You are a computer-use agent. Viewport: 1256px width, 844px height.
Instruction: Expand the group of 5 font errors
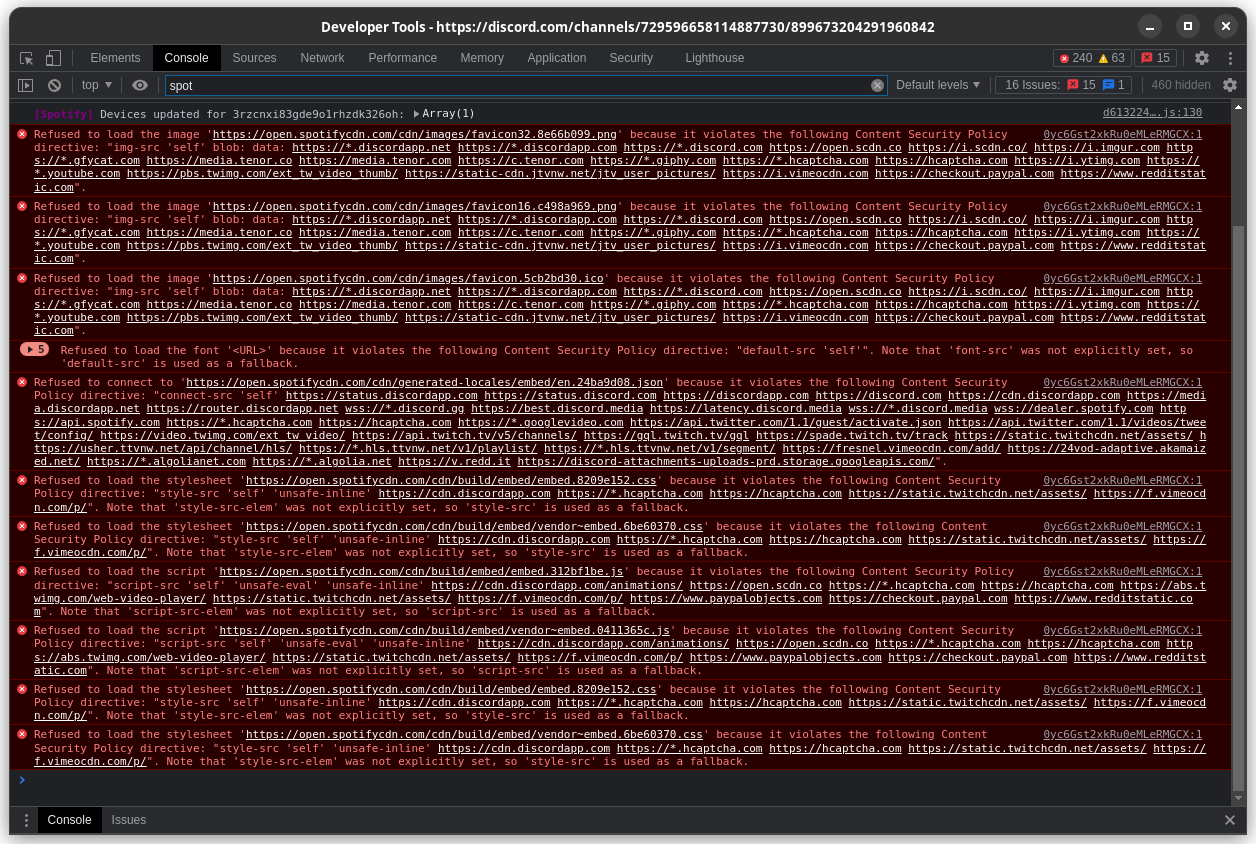coord(32,350)
